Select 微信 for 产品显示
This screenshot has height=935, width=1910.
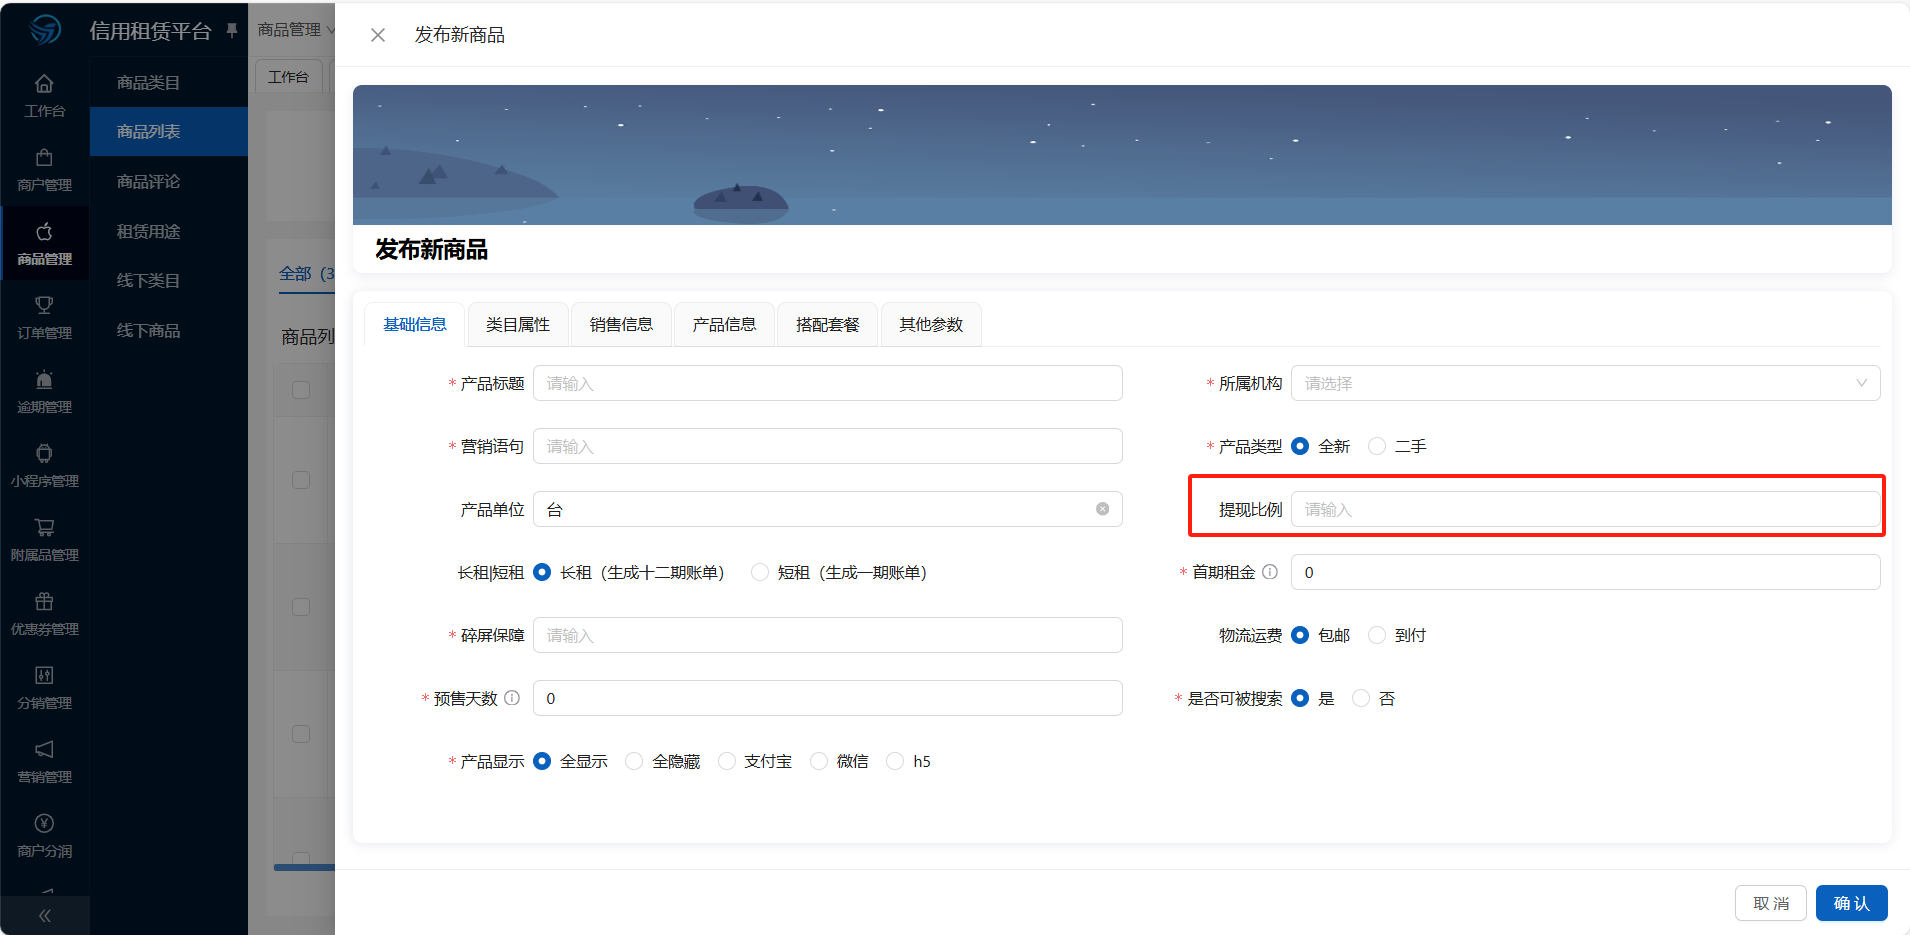point(819,761)
